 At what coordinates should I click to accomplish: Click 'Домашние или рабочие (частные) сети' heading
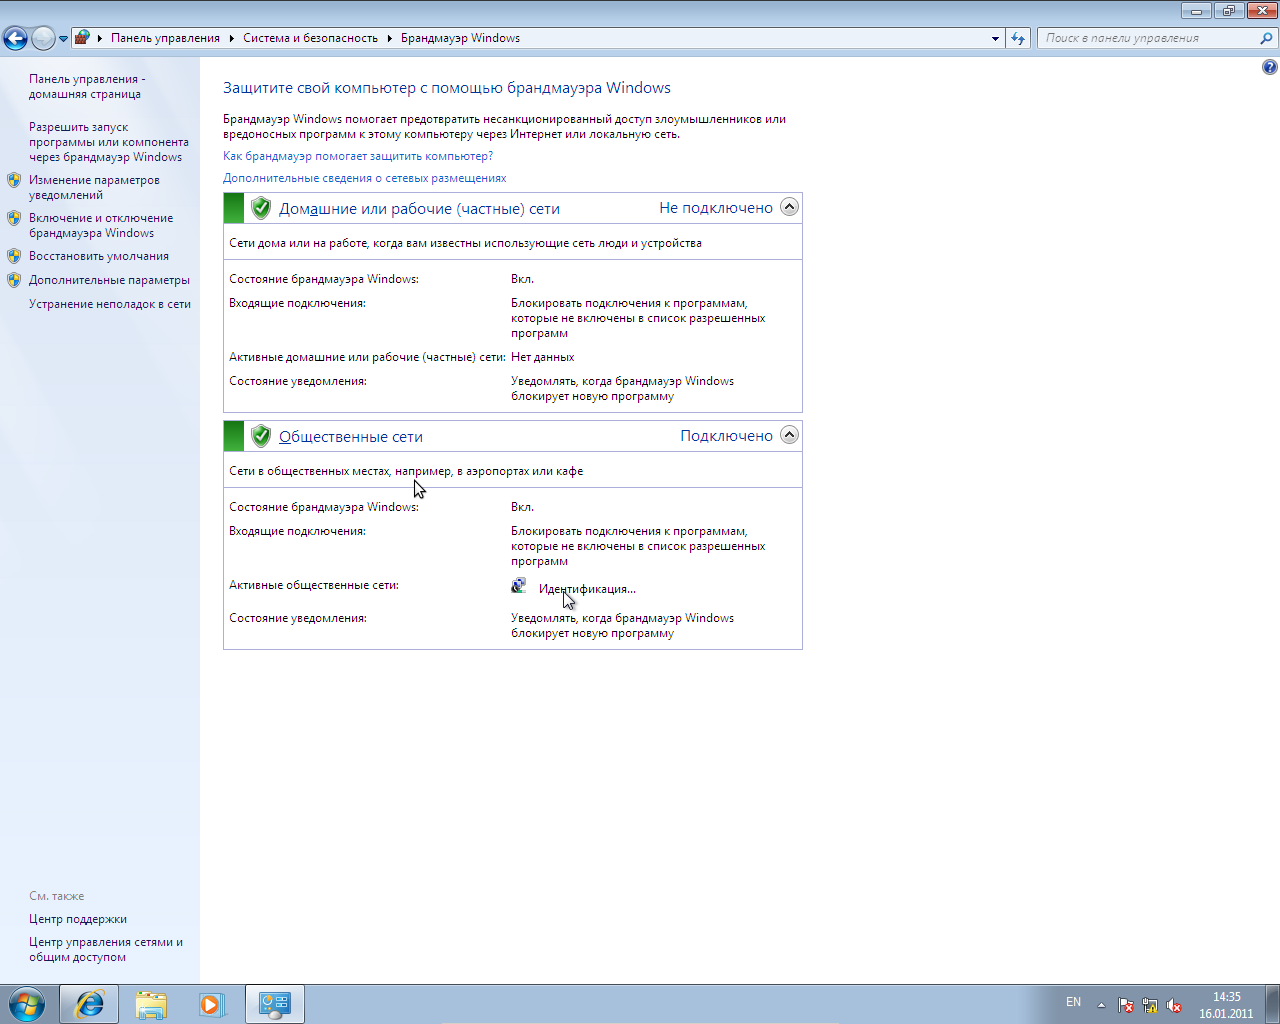click(419, 209)
